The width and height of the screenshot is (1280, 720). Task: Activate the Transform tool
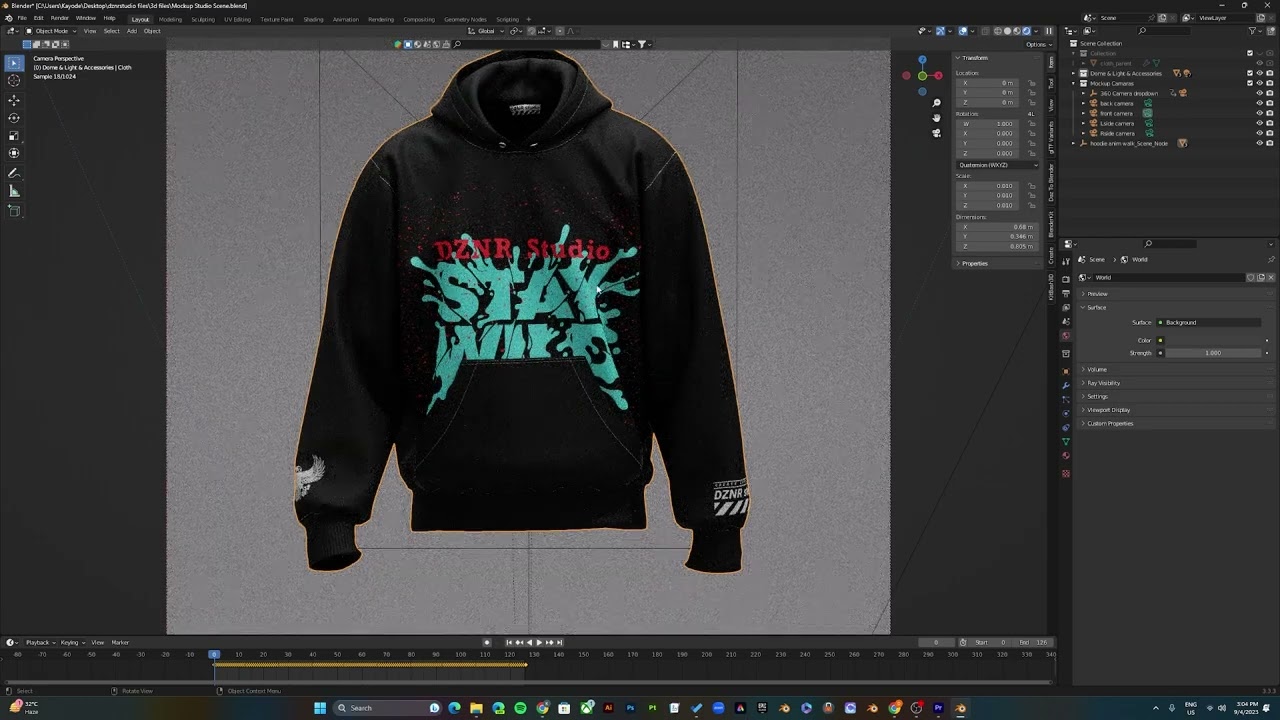point(14,153)
